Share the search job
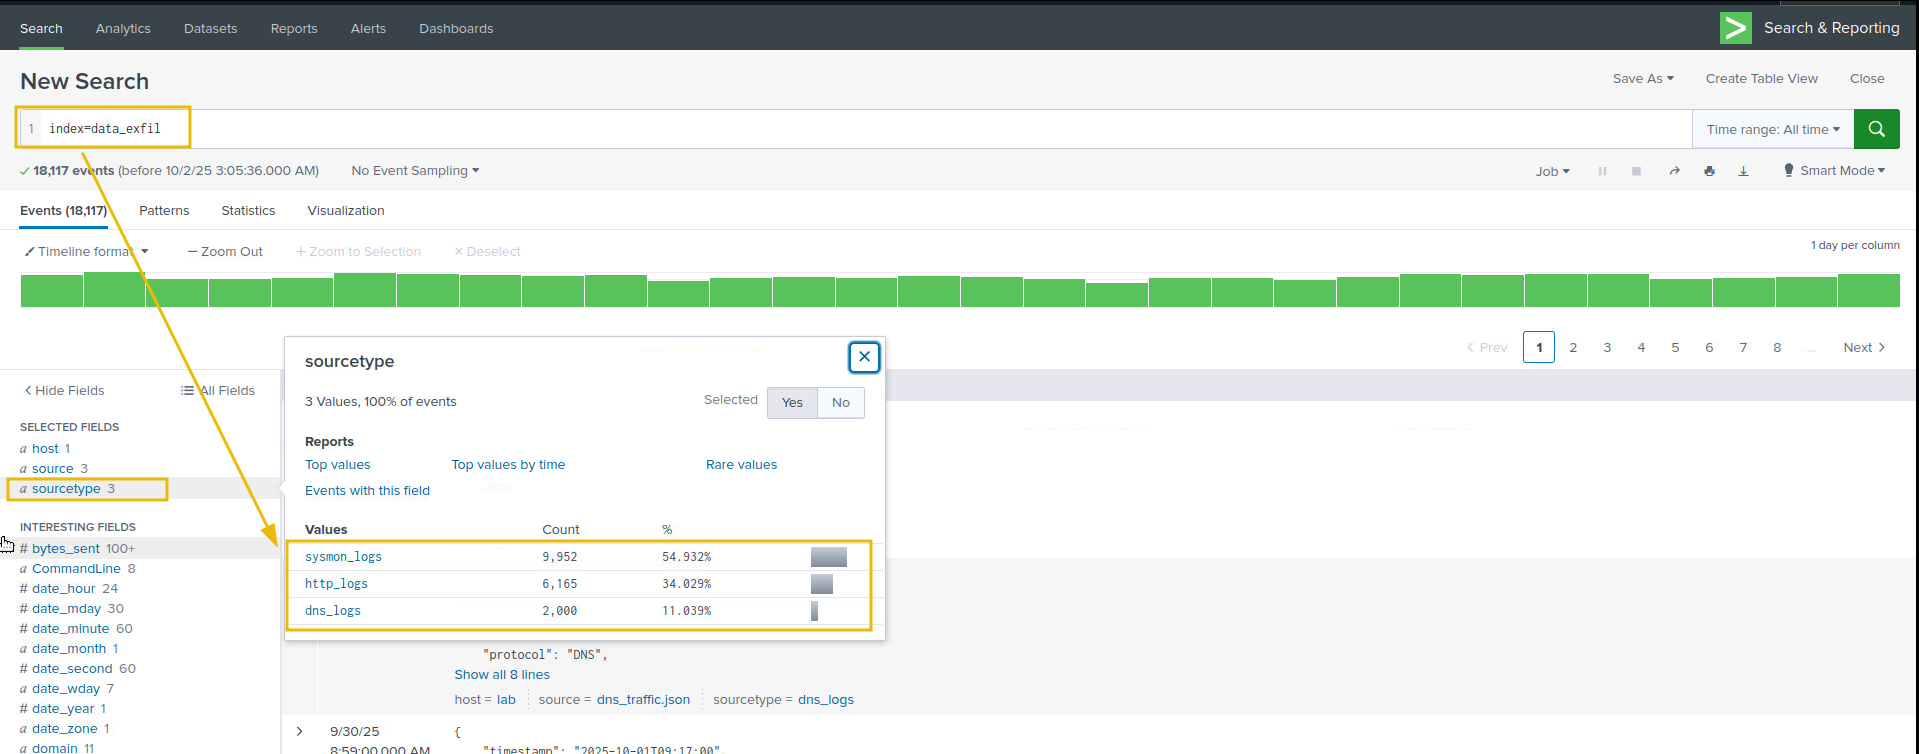This screenshot has width=1919, height=754. [1674, 171]
